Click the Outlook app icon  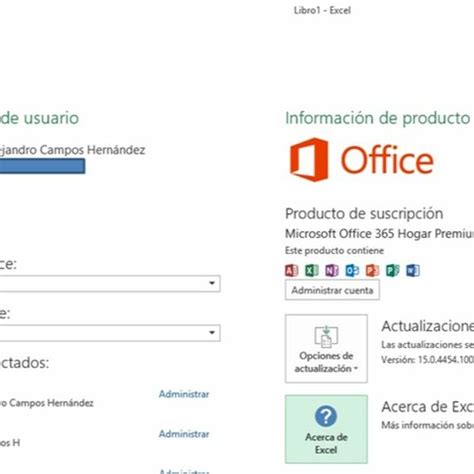pyautogui.click(x=352, y=270)
